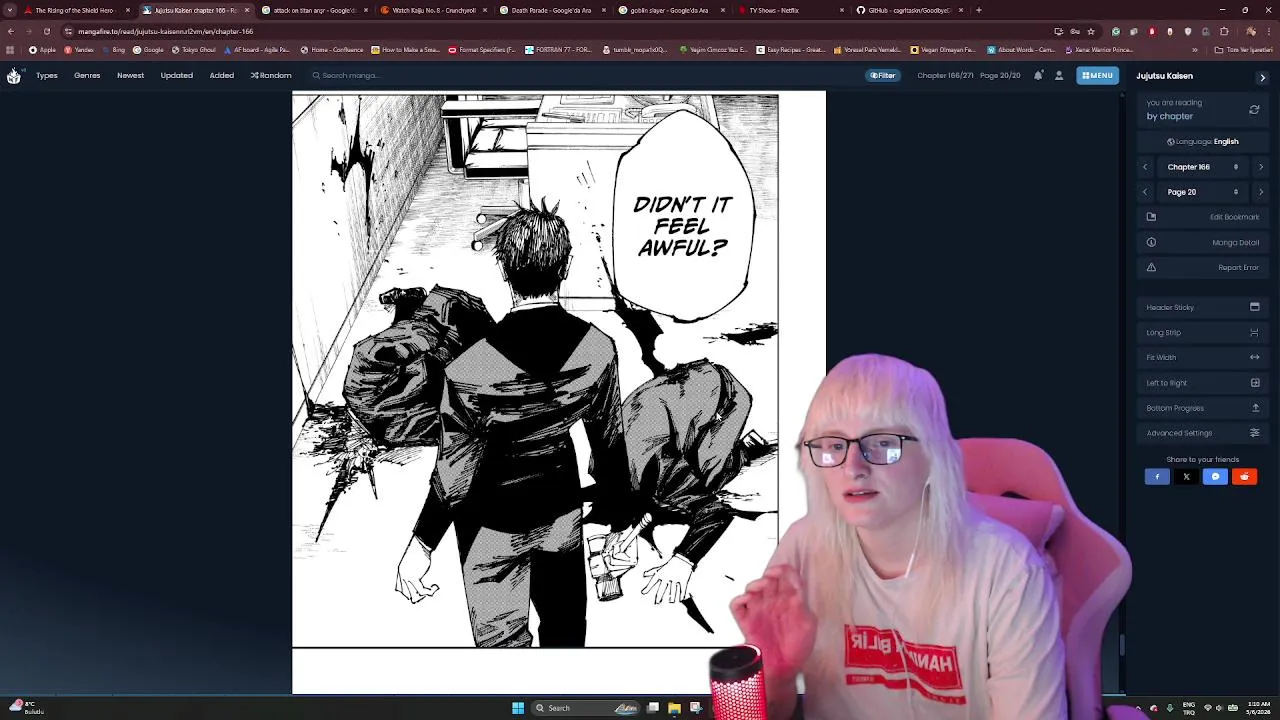
Task: Open the Chapter 166 dropdown
Action: point(1203,167)
